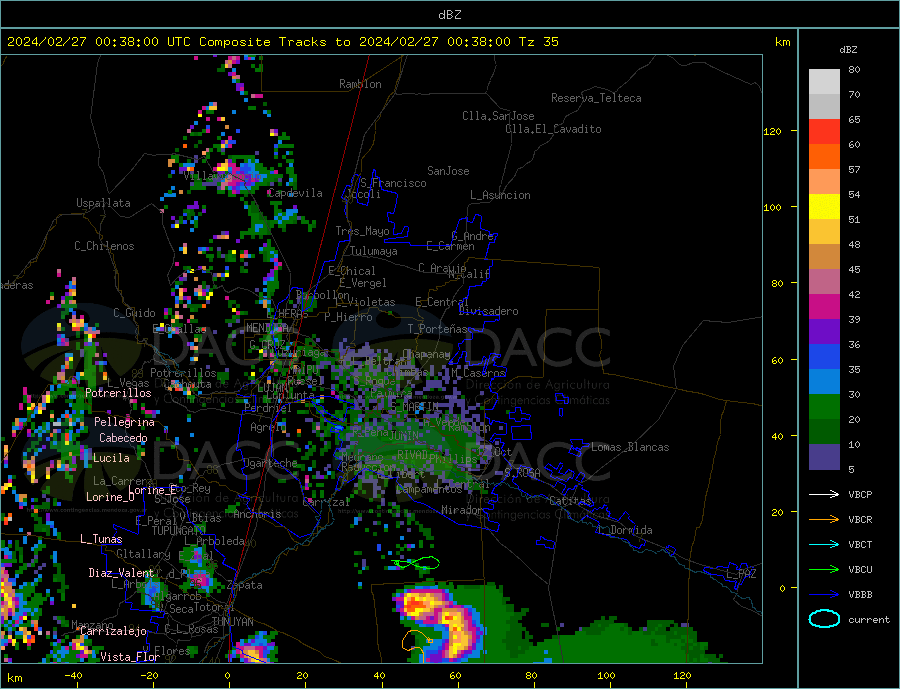
Task: Click the 'L_Asuncion' place label
Action: click(500, 195)
